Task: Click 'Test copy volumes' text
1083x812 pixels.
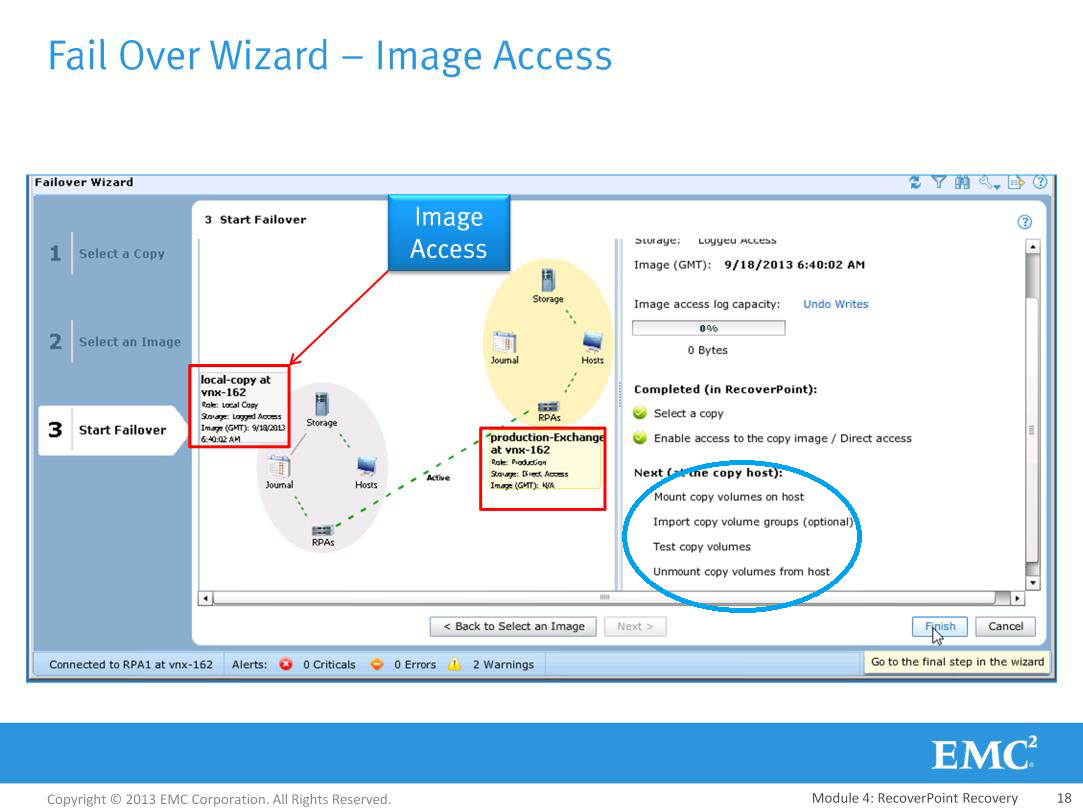Action: 702,546
